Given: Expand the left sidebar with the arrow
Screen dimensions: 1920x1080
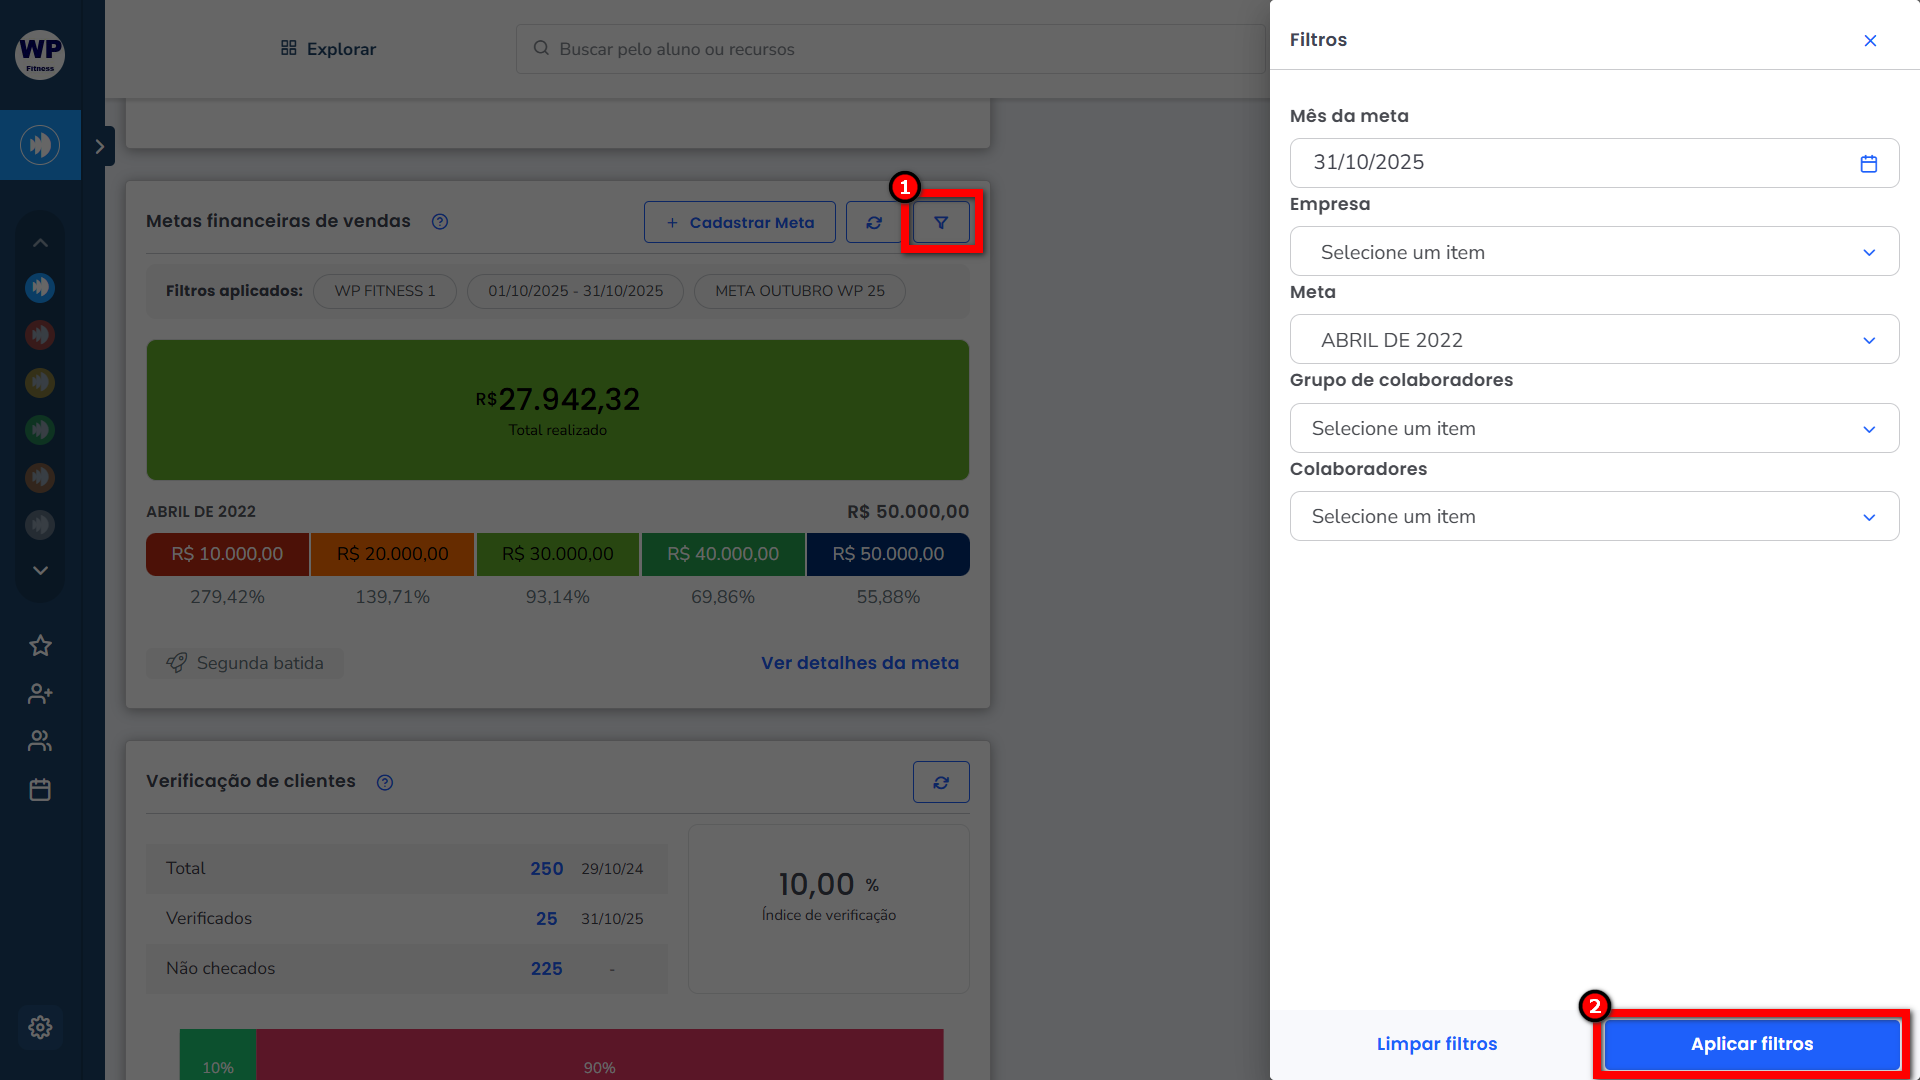Looking at the screenshot, I should tap(99, 147).
